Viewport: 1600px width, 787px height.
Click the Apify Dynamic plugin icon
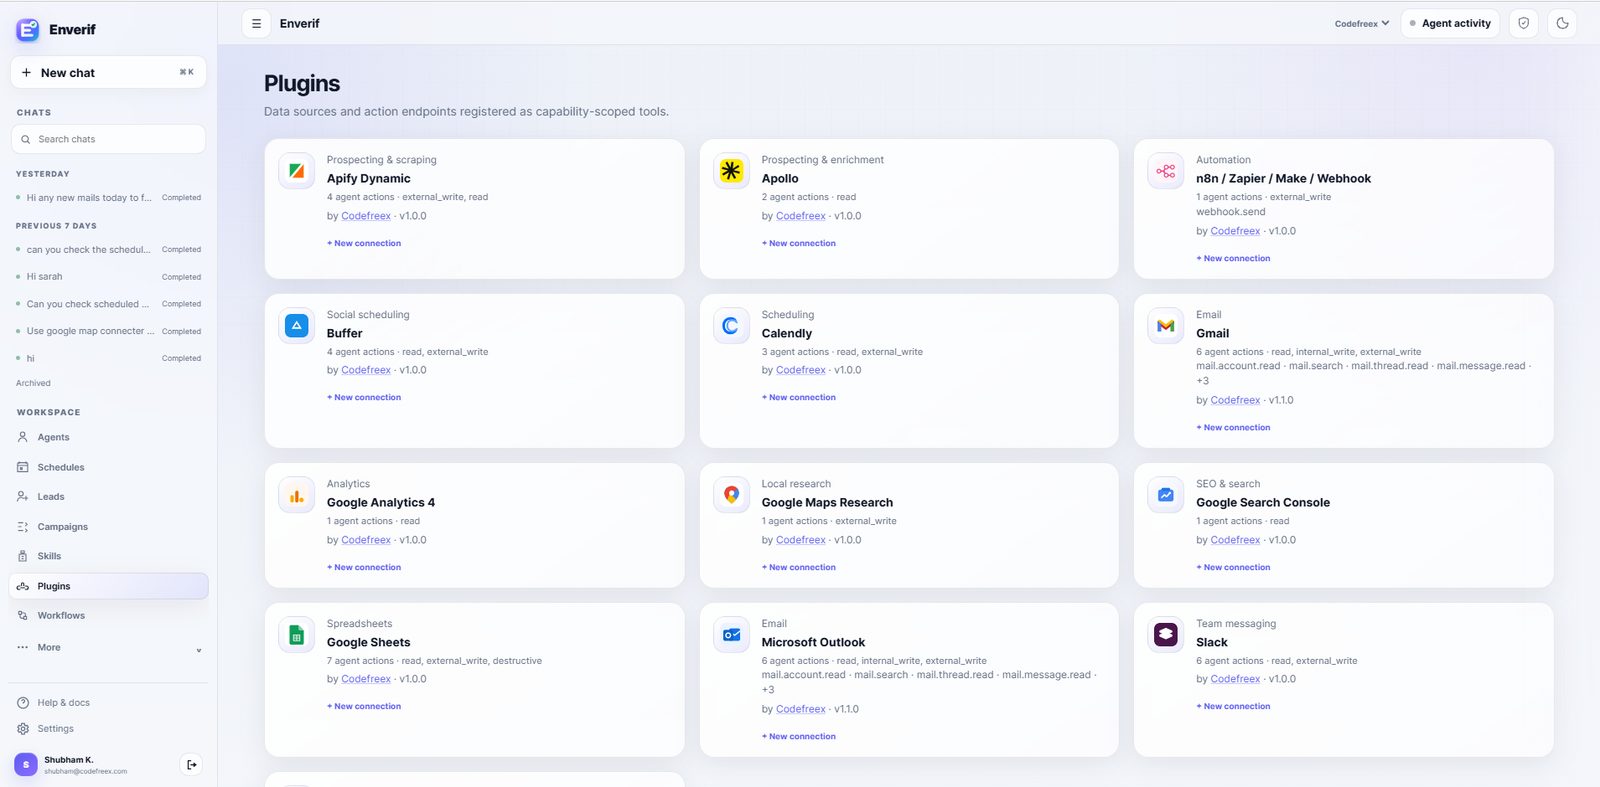tap(297, 171)
